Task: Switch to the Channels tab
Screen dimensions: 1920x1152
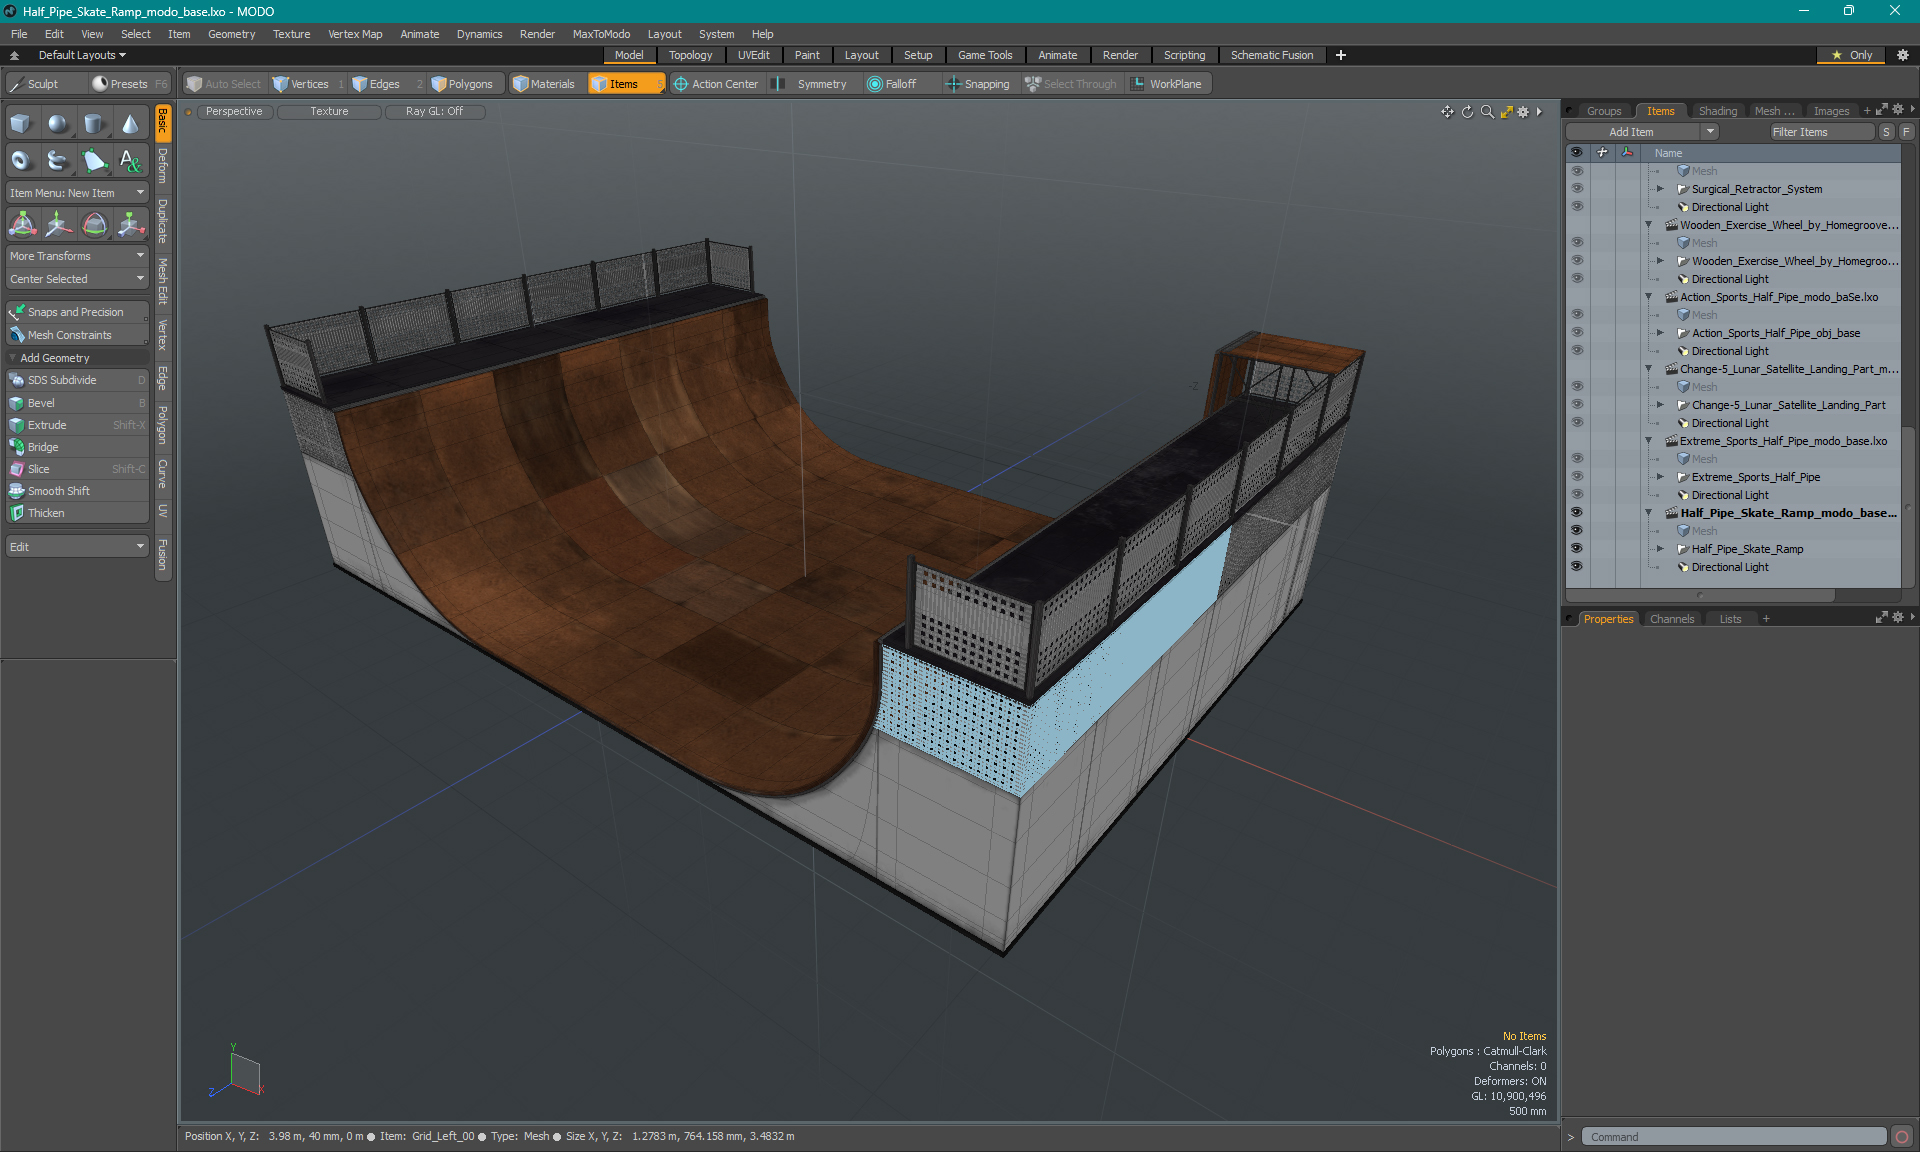Action: [x=1672, y=619]
